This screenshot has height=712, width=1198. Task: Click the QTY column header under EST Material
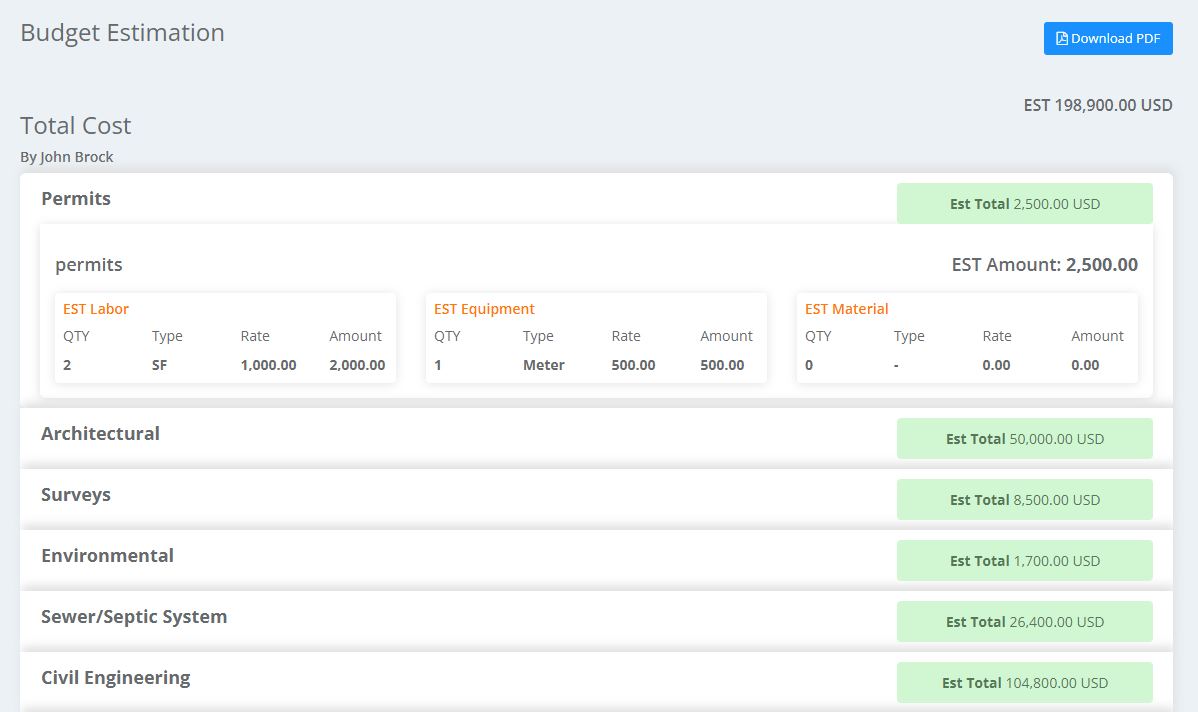[x=818, y=336]
